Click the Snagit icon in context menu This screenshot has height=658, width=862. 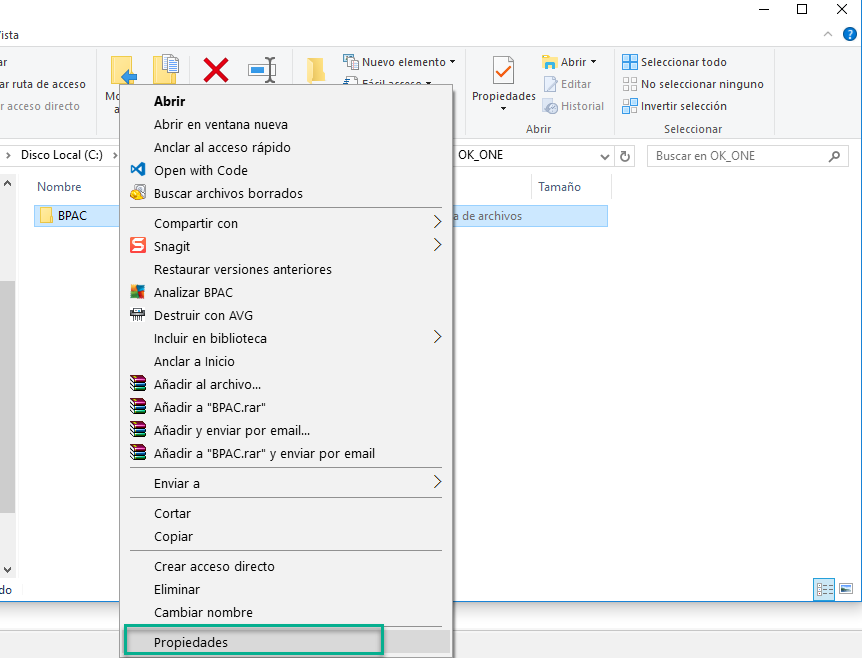138,246
